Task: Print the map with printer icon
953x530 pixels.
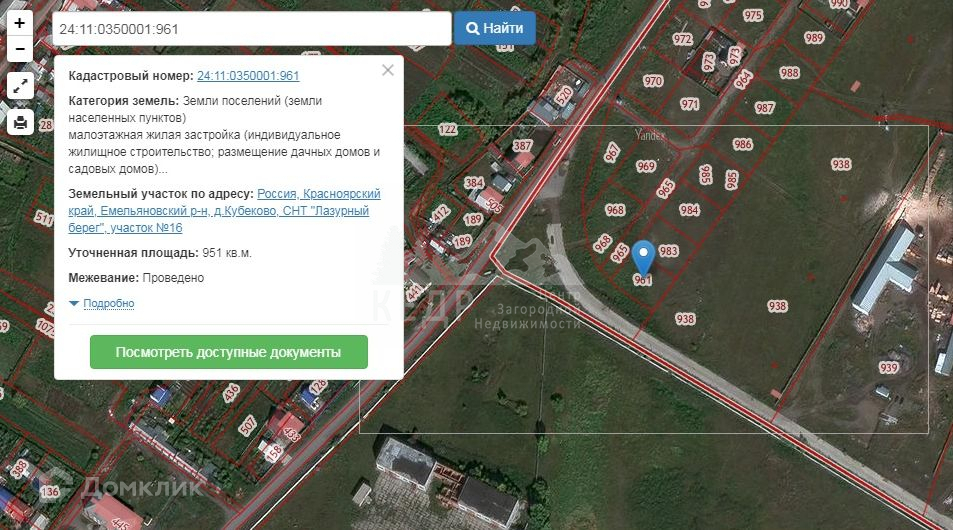Action: click(x=20, y=122)
